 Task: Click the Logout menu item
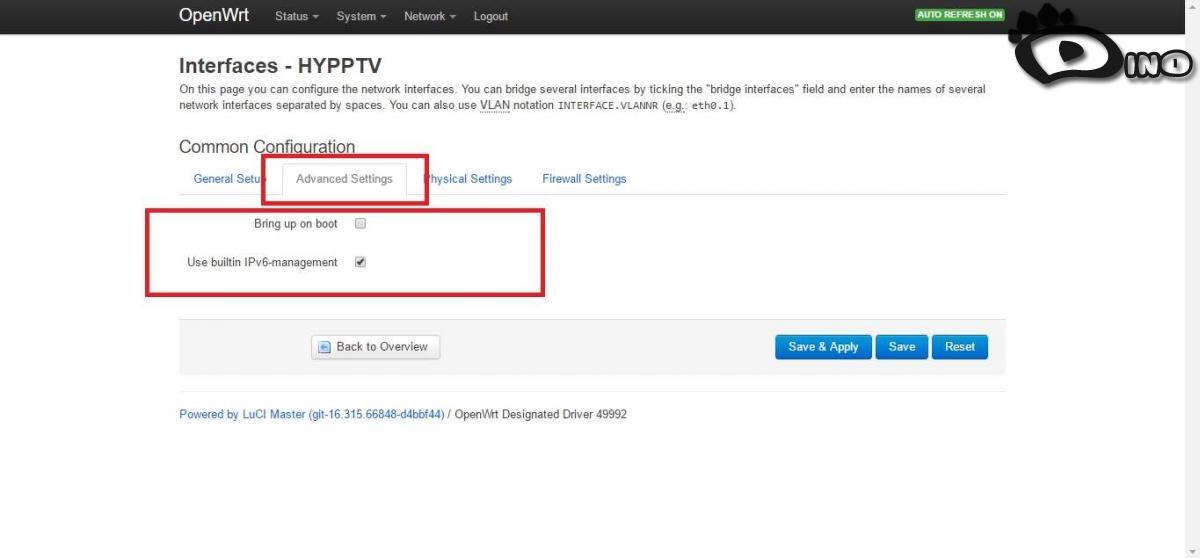[x=490, y=16]
